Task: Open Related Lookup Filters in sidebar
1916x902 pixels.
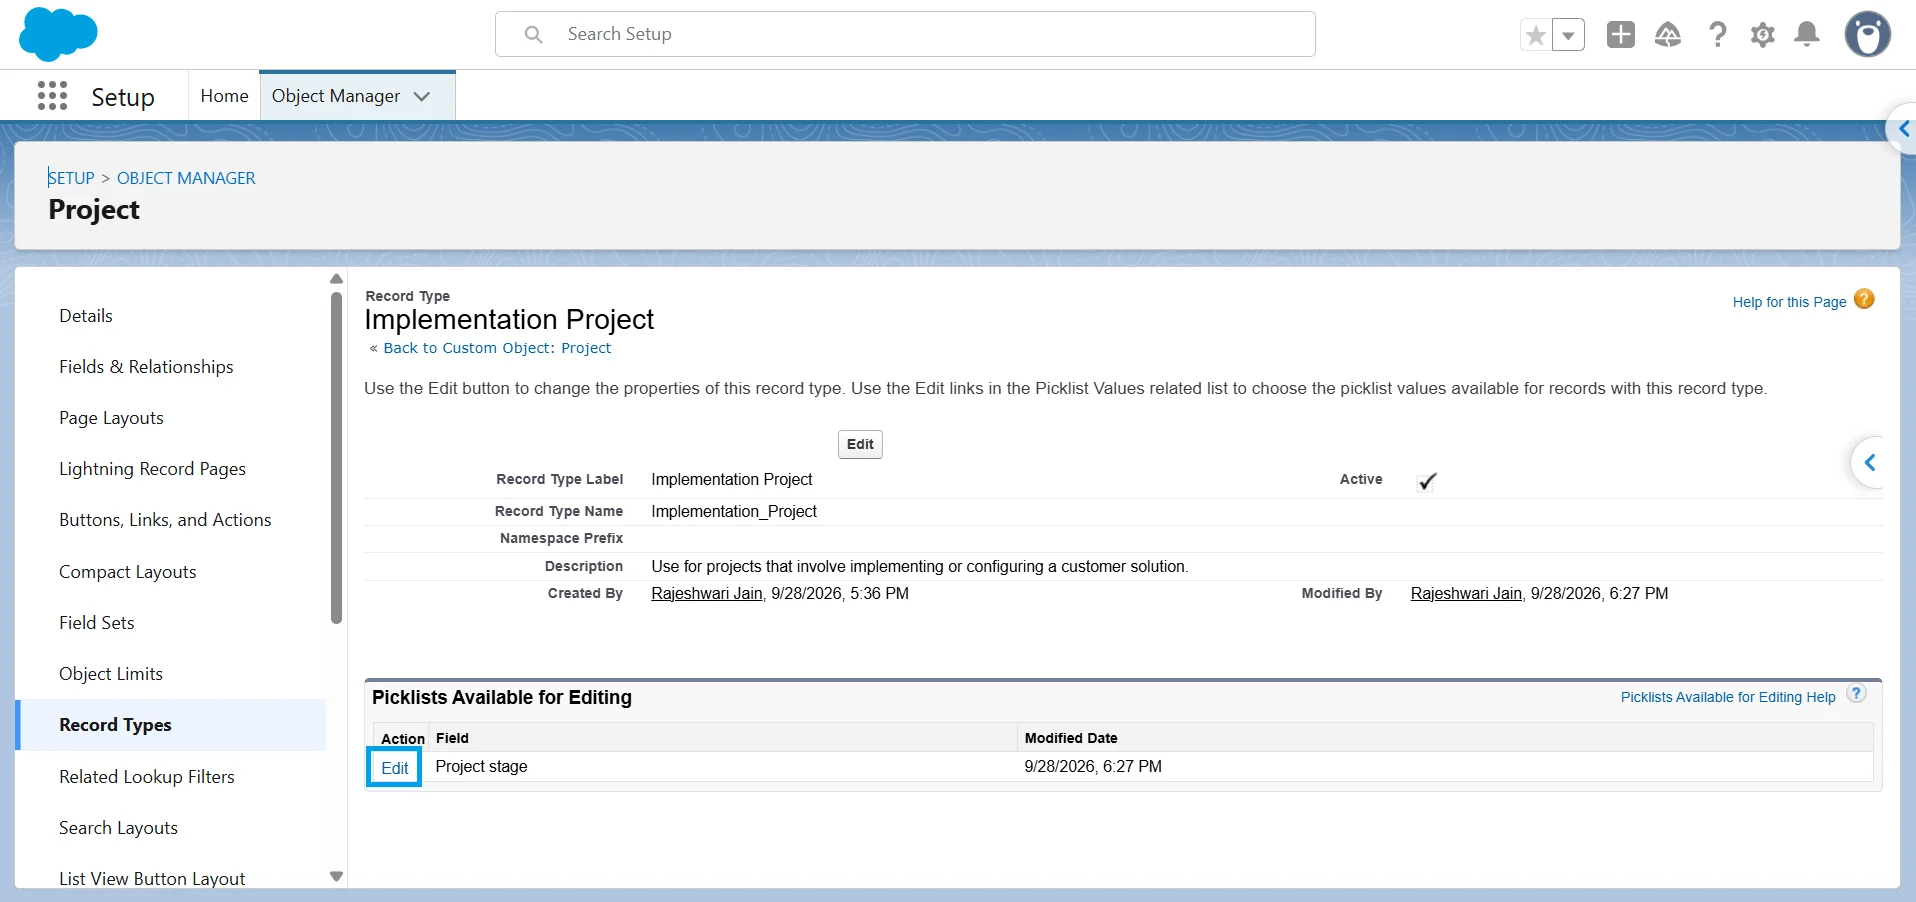Action: (147, 777)
